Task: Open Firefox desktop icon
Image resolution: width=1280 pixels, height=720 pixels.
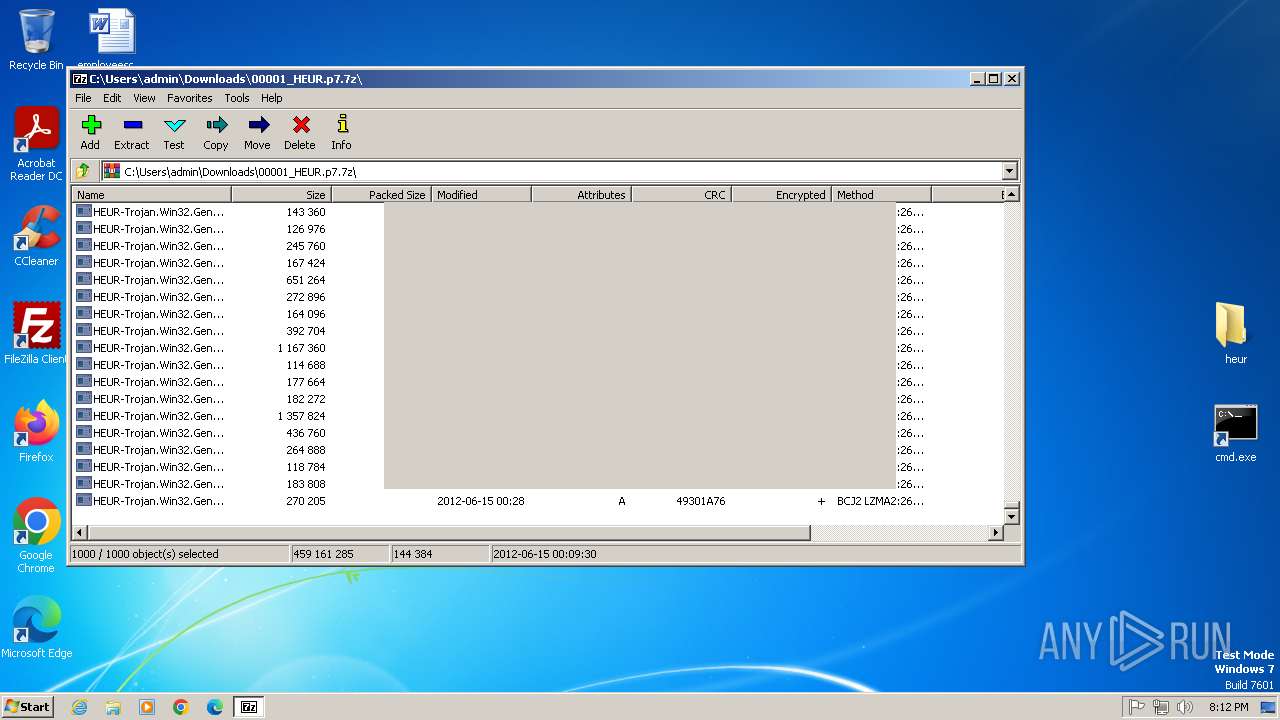Action: (36, 432)
